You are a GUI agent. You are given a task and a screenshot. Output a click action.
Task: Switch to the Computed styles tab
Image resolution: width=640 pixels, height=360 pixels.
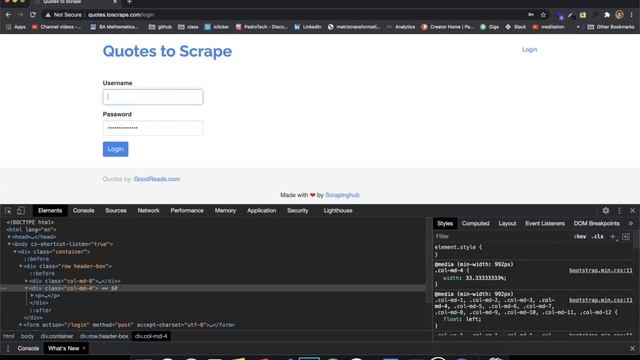pyautogui.click(x=476, y=224)
